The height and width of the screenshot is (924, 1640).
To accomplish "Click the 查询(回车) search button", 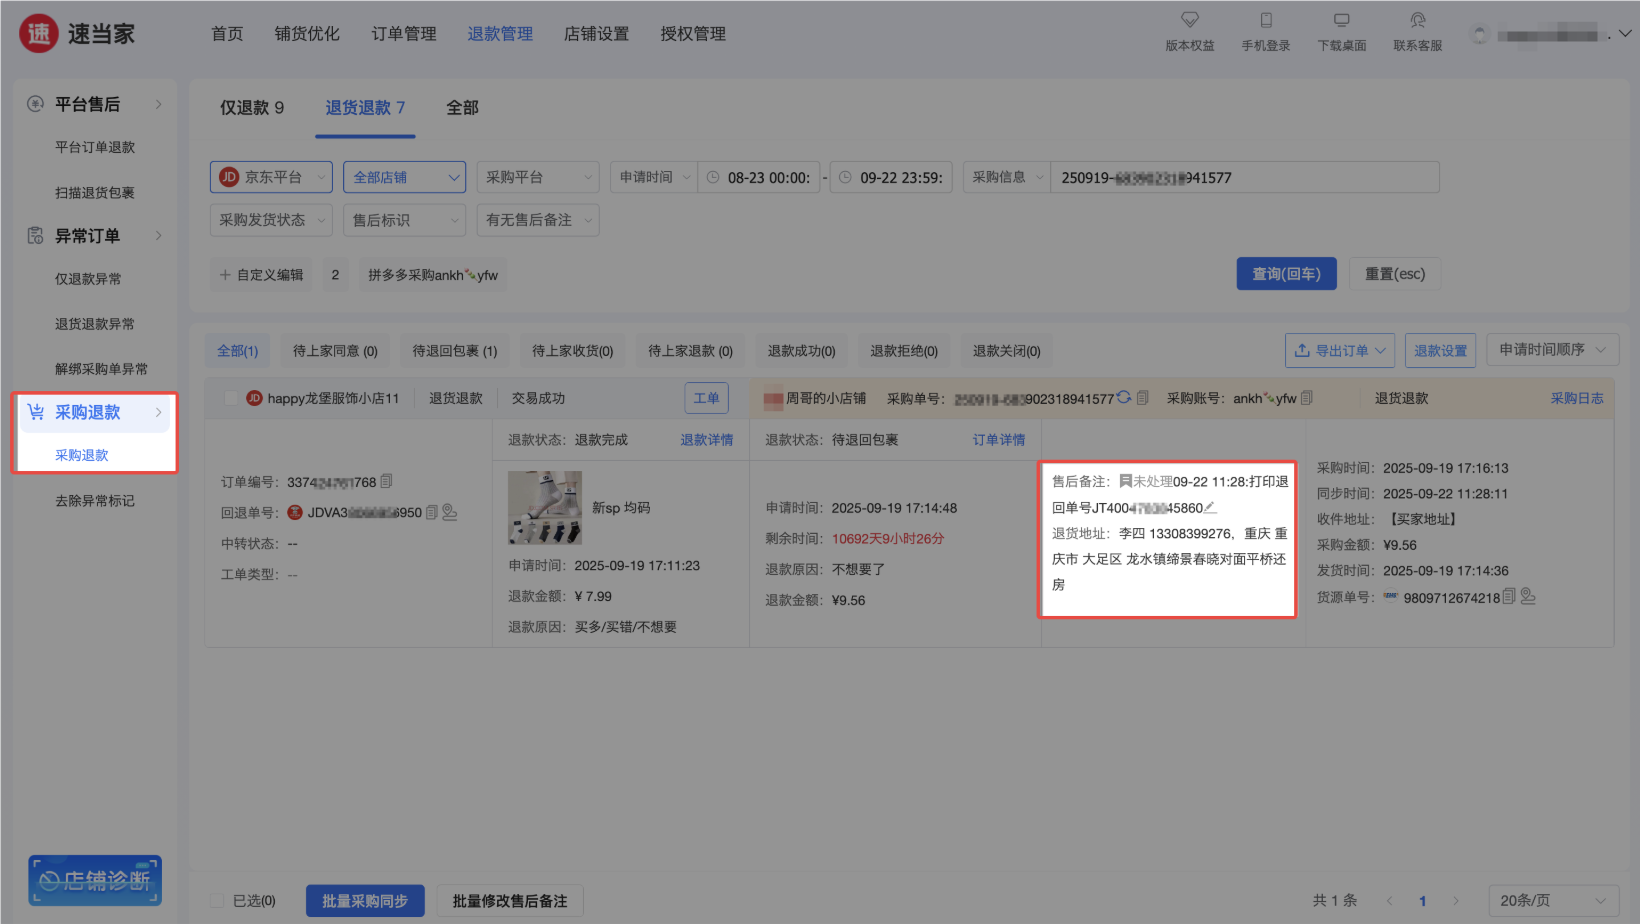I will [x=1286, y=274].
